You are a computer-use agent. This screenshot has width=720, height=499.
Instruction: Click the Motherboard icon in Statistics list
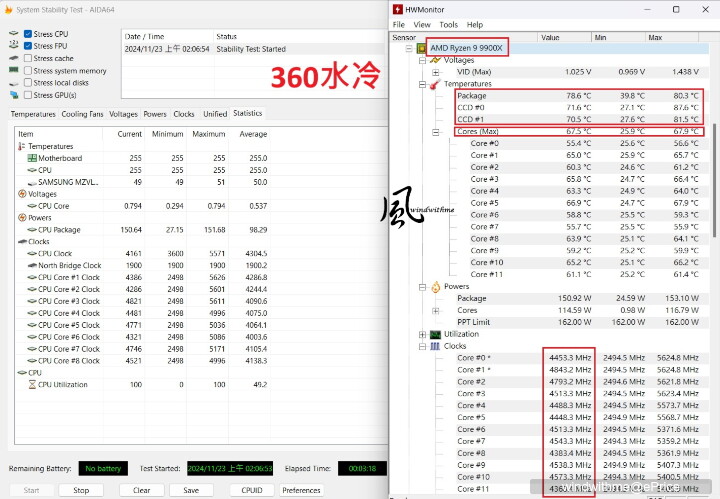(32, 158)
